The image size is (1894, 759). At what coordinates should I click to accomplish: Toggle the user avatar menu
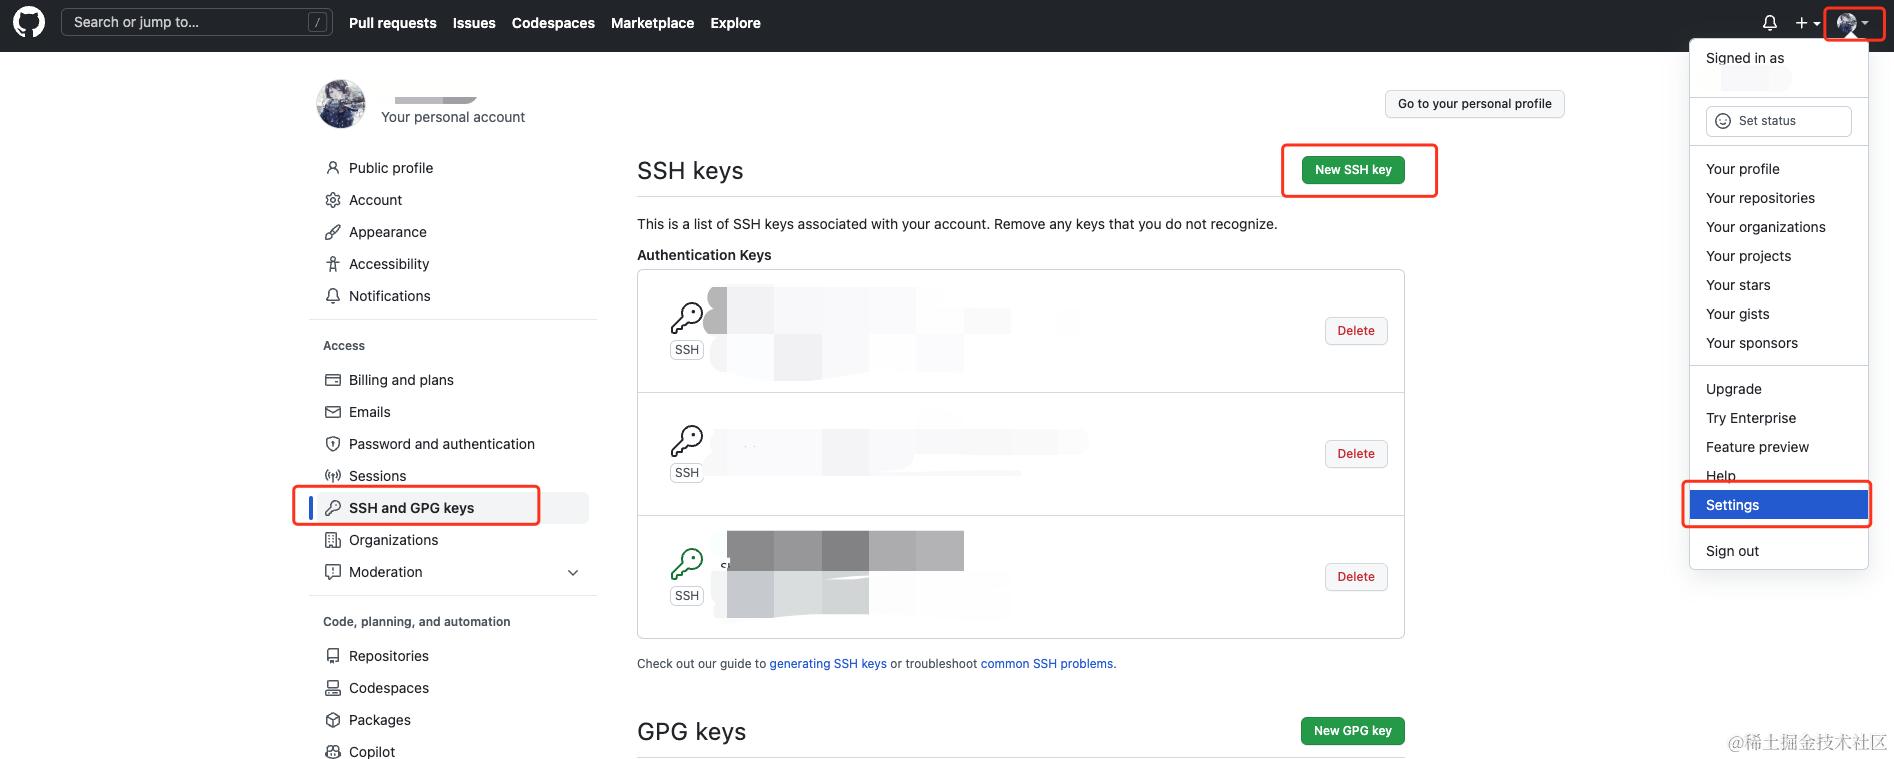(x=1853, y=23)
